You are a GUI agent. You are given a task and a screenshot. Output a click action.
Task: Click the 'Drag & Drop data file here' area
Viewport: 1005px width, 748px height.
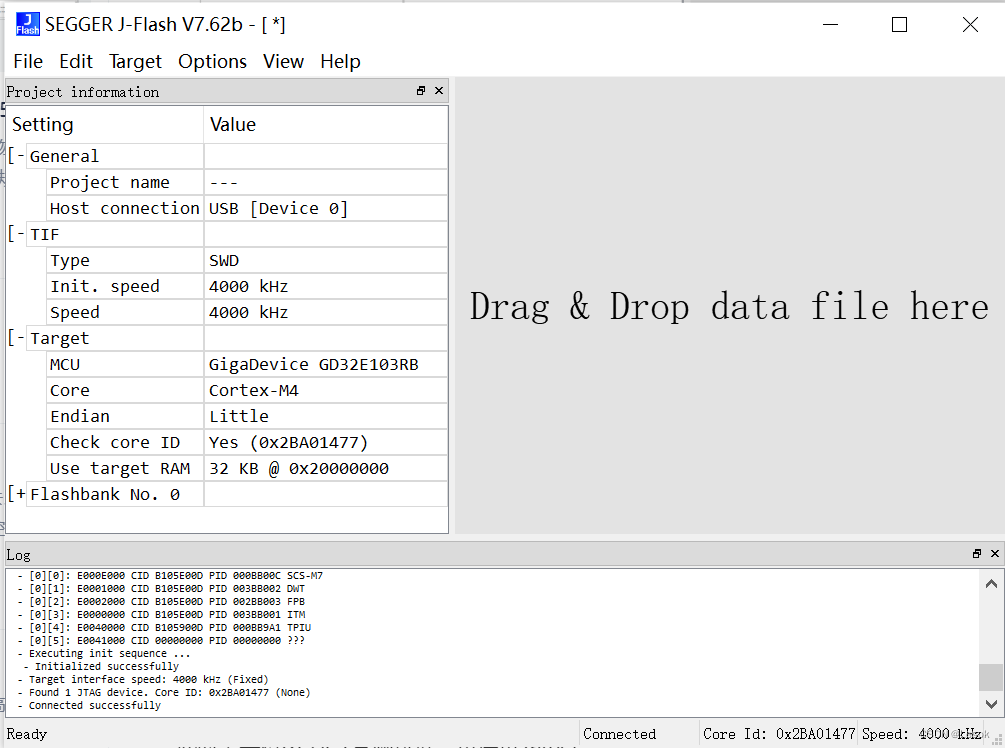729,306
